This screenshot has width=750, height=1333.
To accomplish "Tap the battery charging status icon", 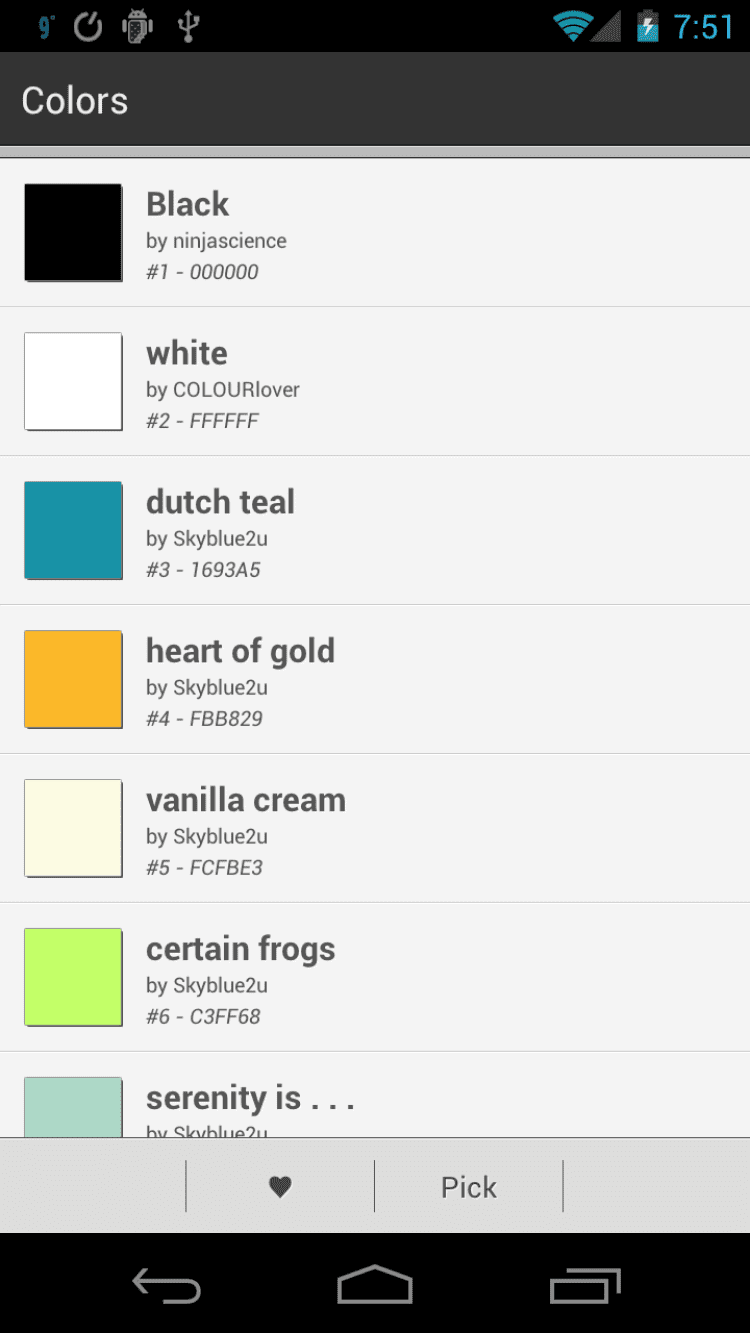I will coord(648,26).
